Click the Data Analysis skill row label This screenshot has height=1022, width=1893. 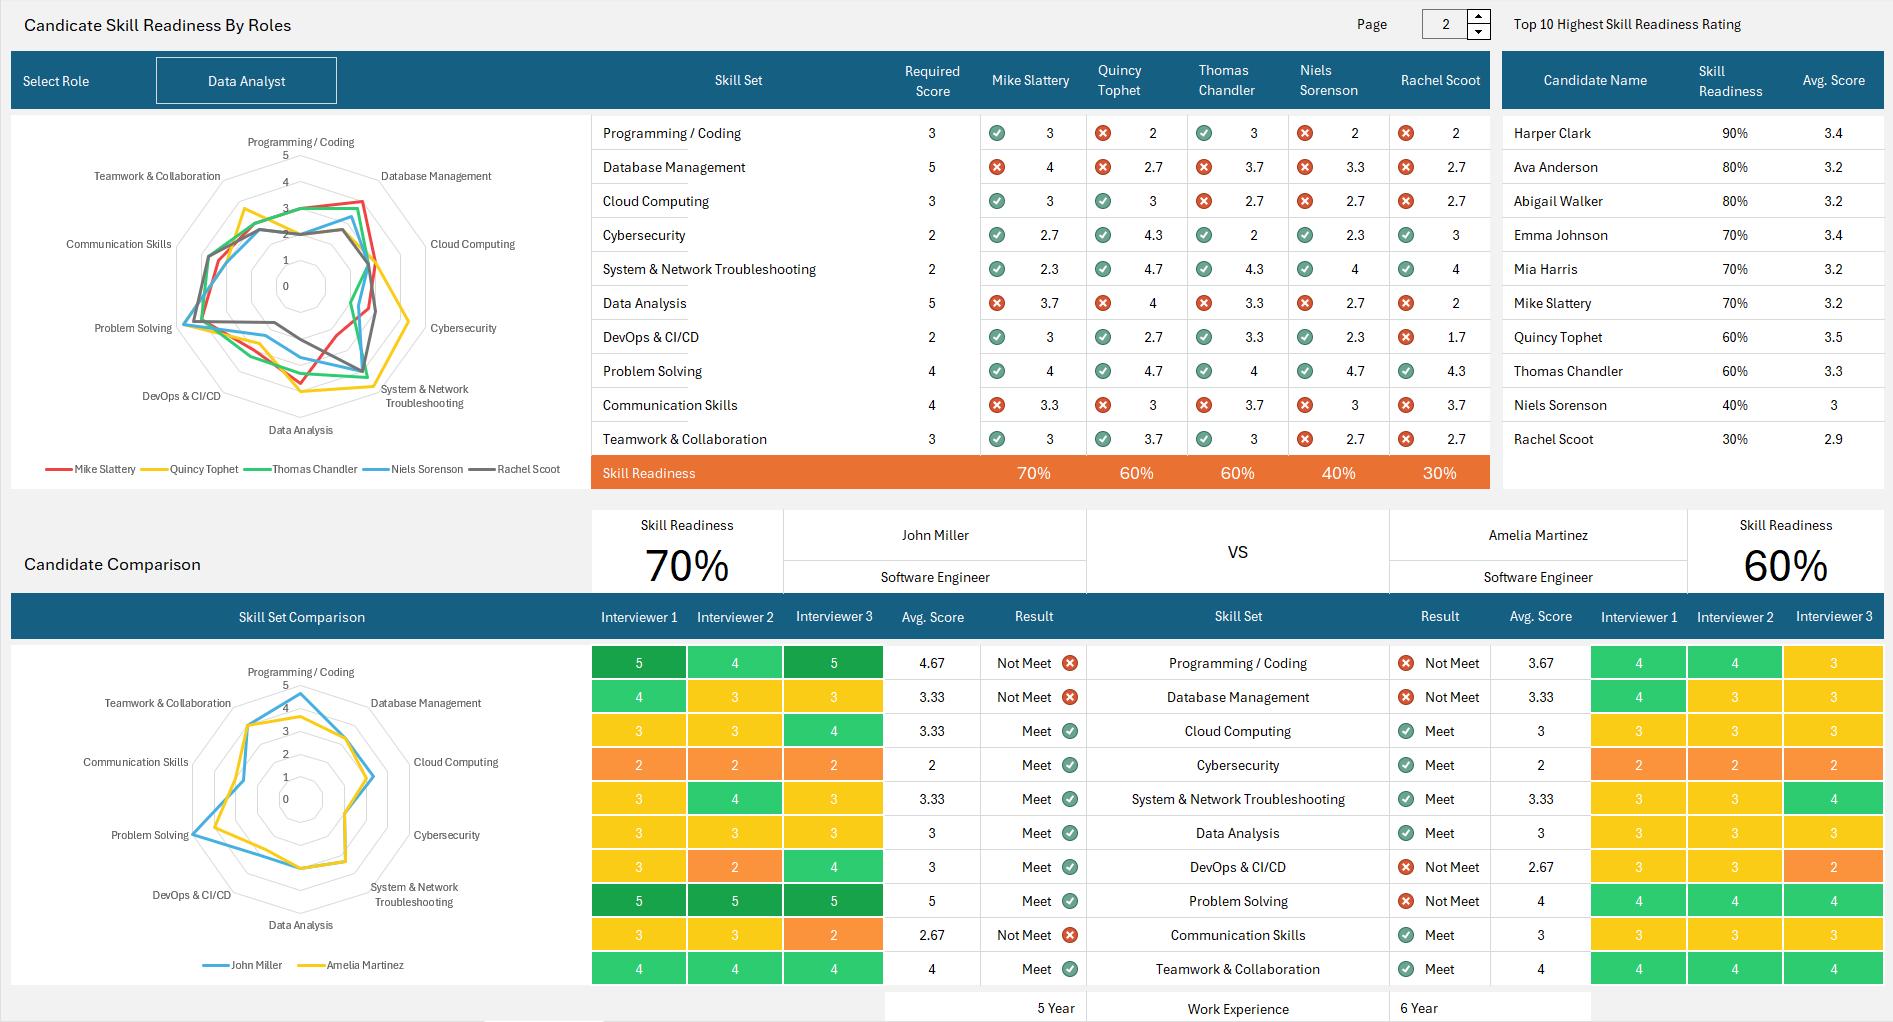644,303
